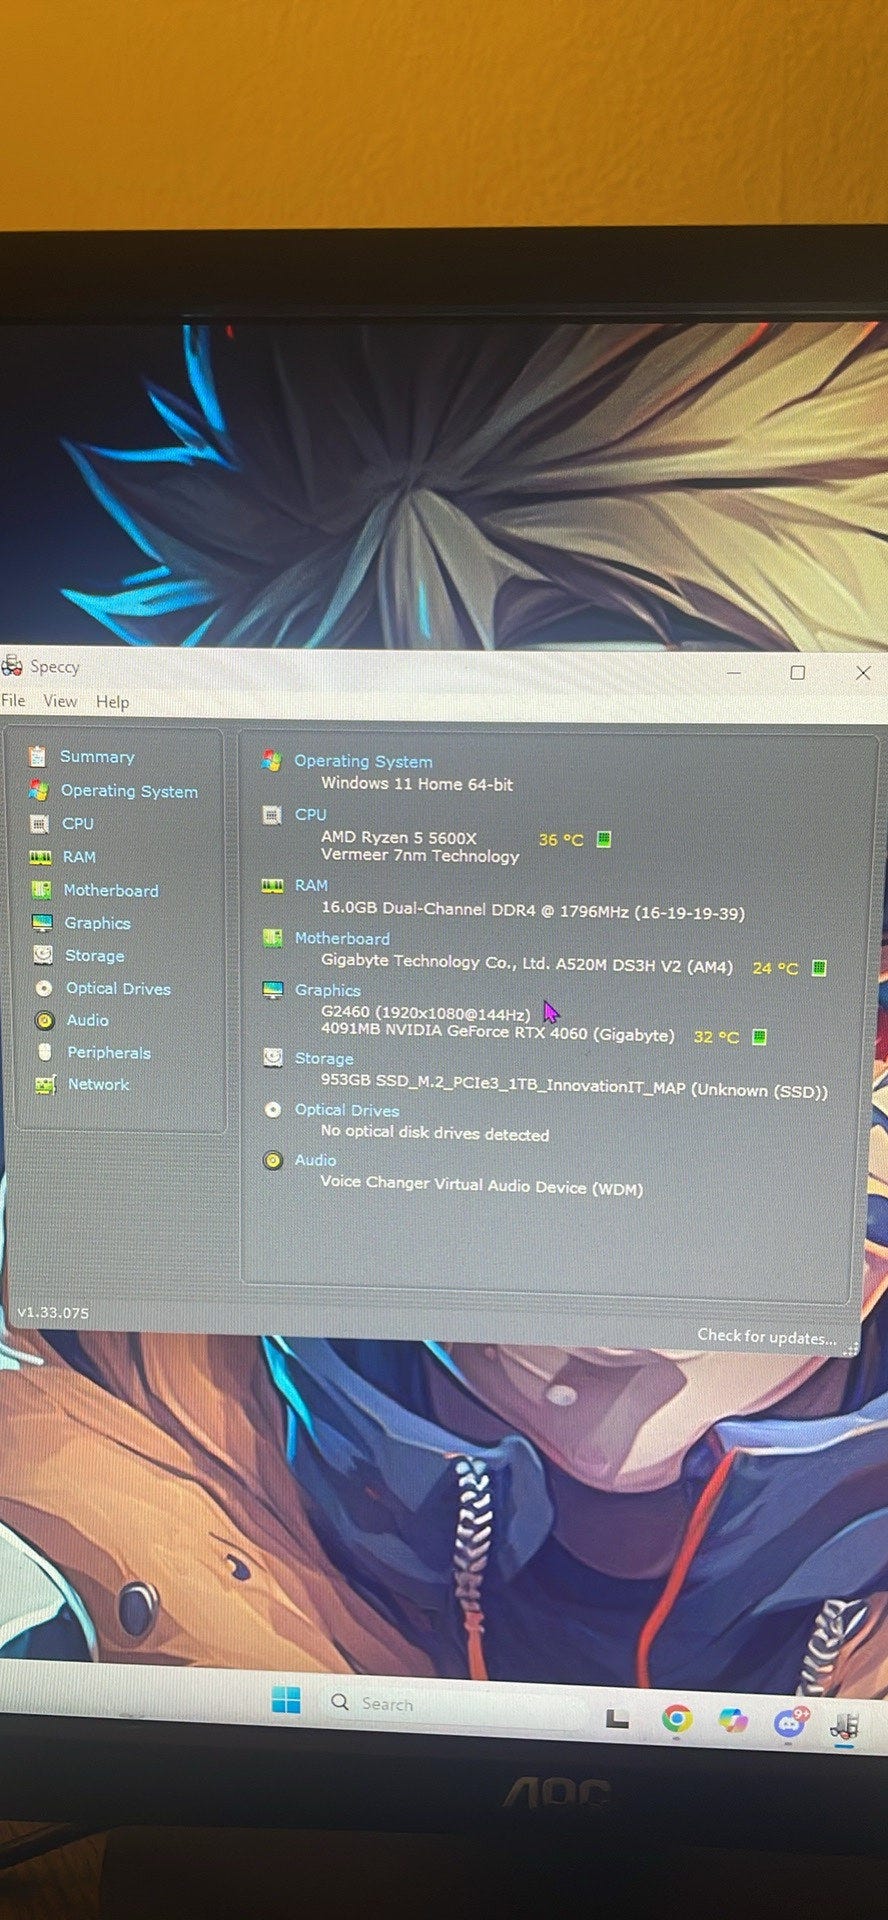Click the Speccy icon in the taskbar
Viewport: 888px width, 1920px height.
tap(845, 1724)
